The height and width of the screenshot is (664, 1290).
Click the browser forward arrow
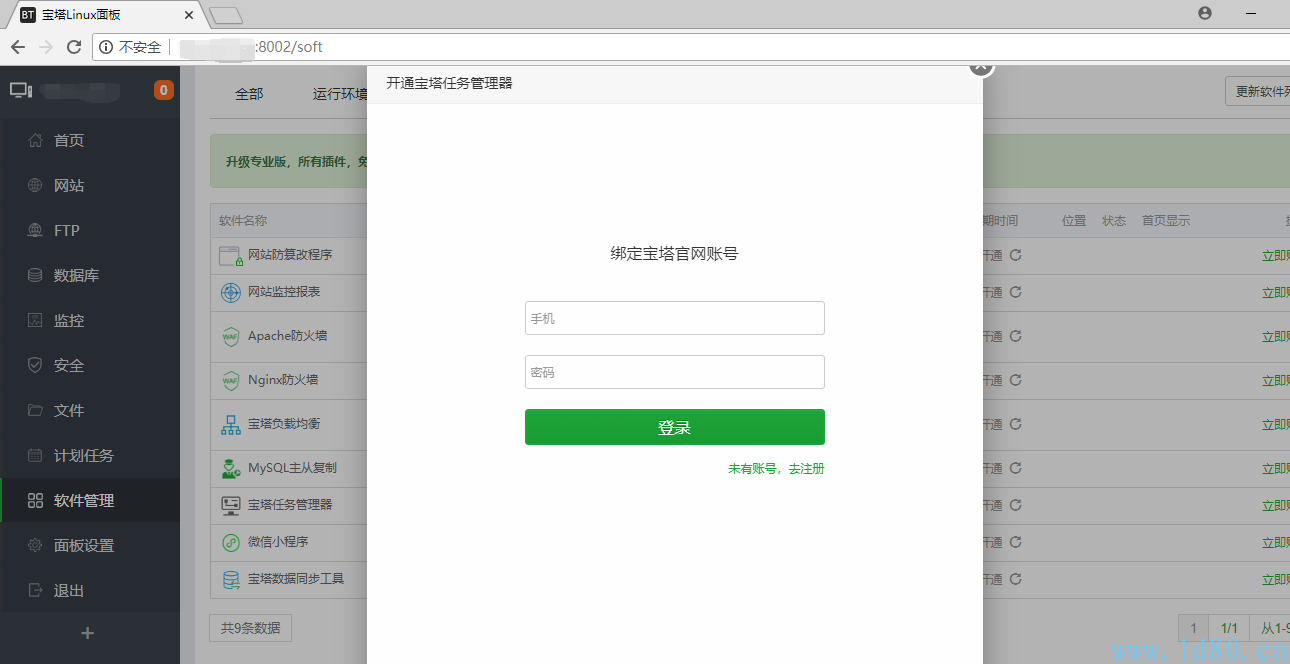[x=46, y=47]
